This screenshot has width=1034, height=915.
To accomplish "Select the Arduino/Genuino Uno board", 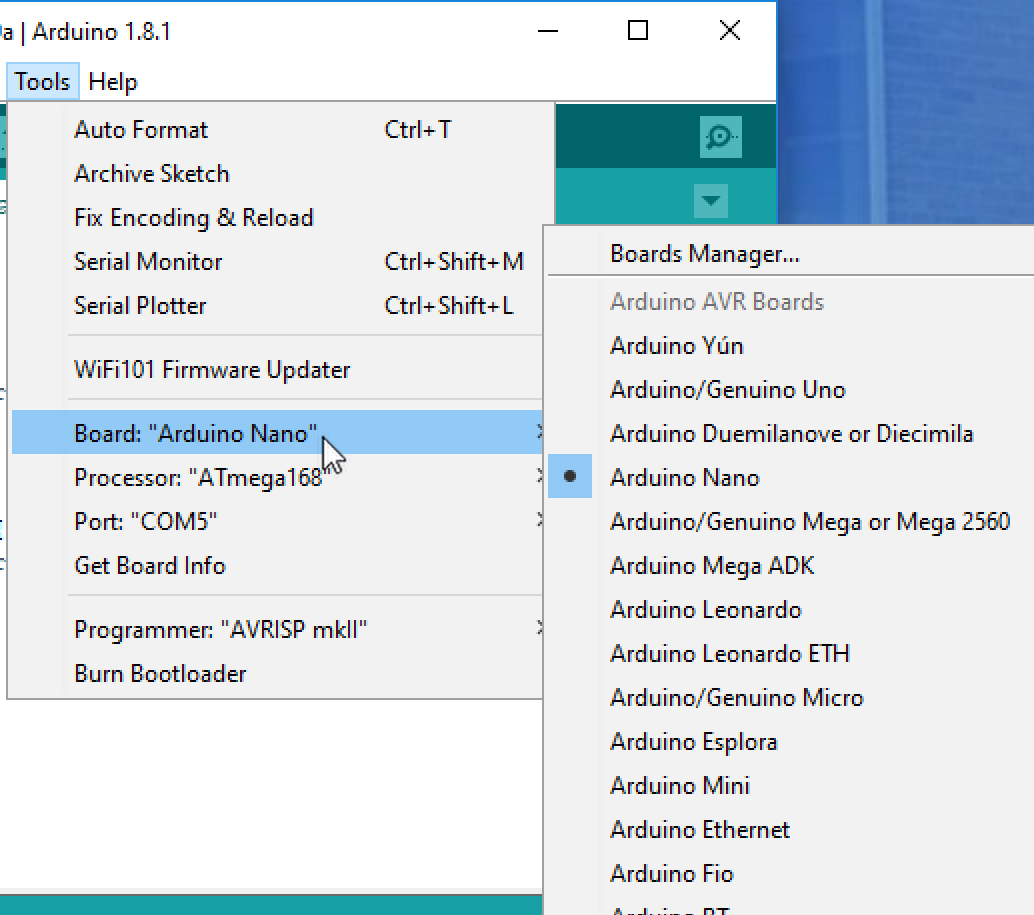I will [790, 390].
